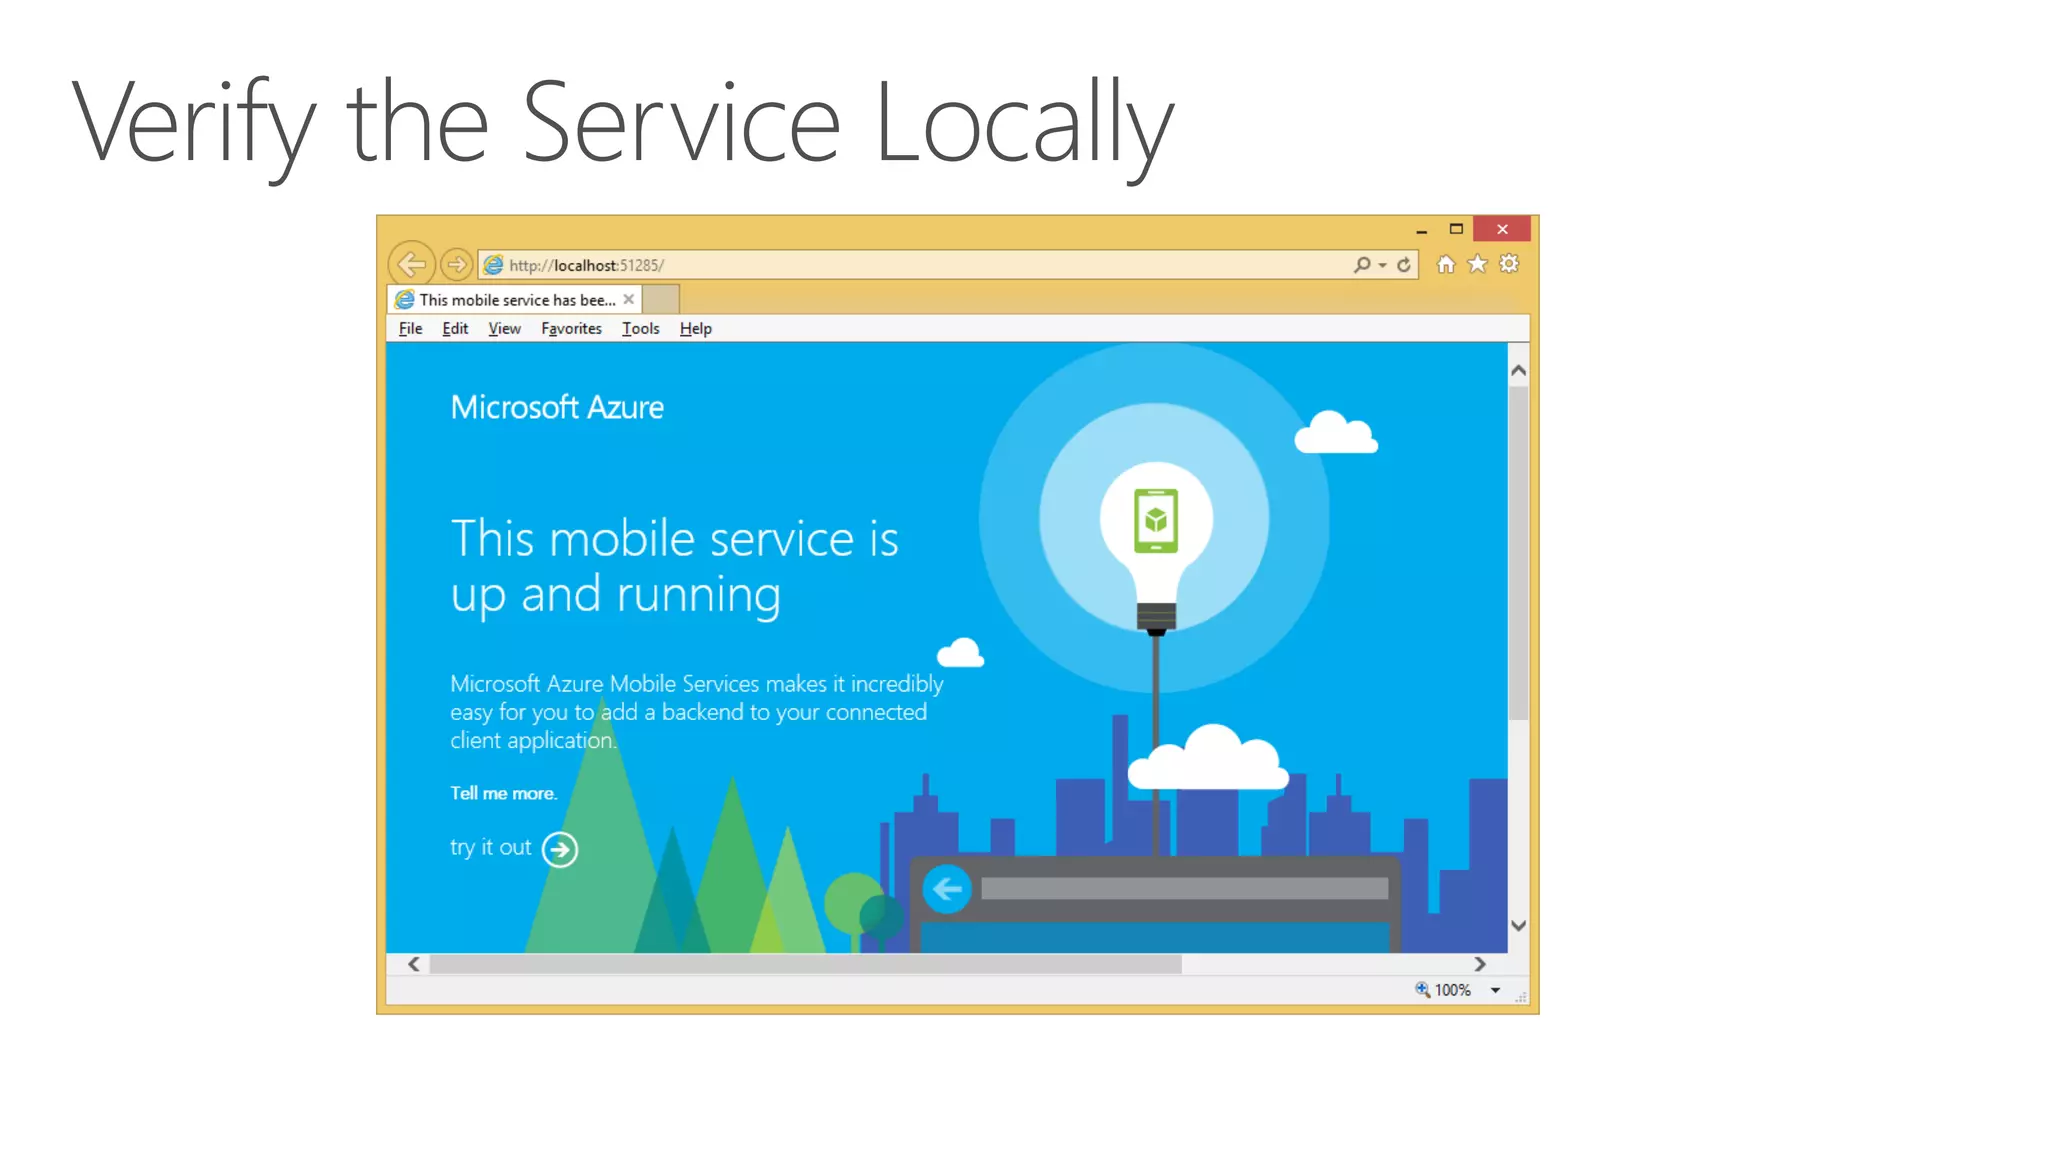
Task: Open the Tools menu
Action: pos(640,329)
